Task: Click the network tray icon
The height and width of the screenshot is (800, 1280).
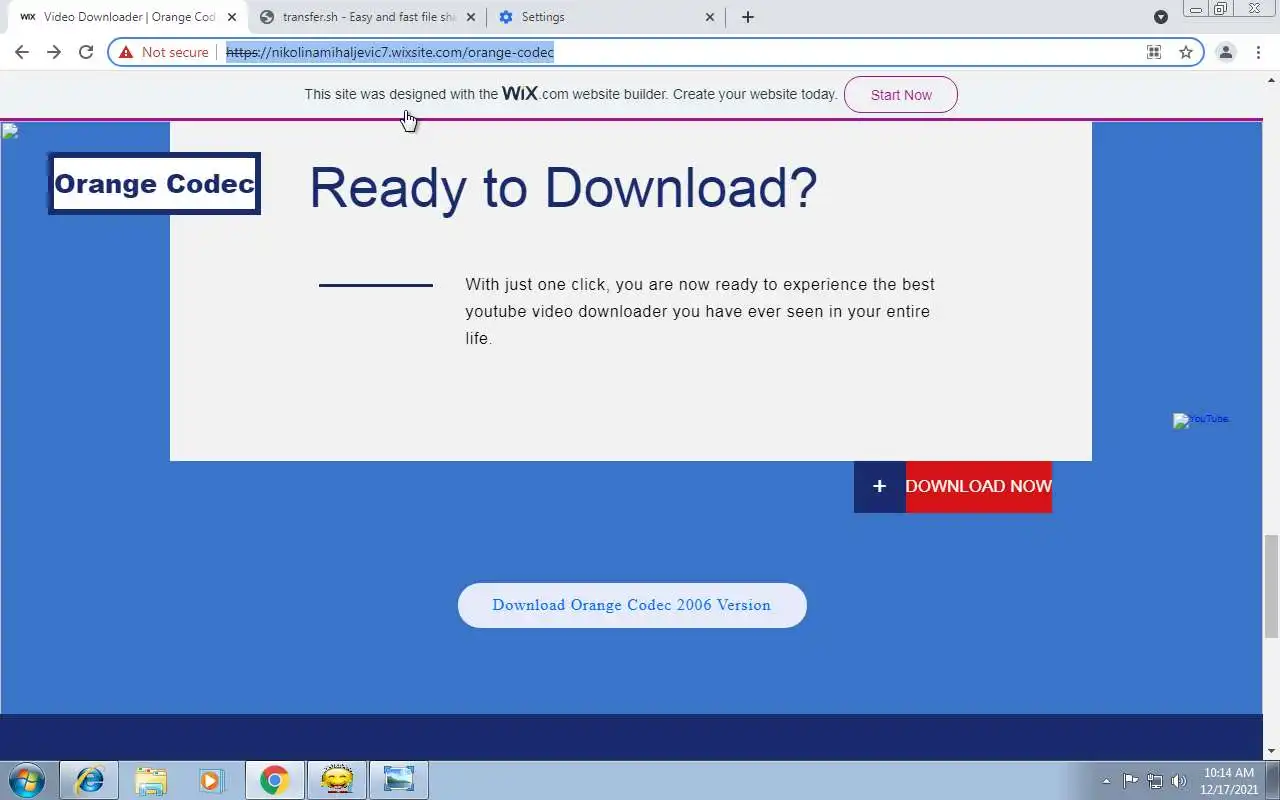Action: pos(1155,781)
